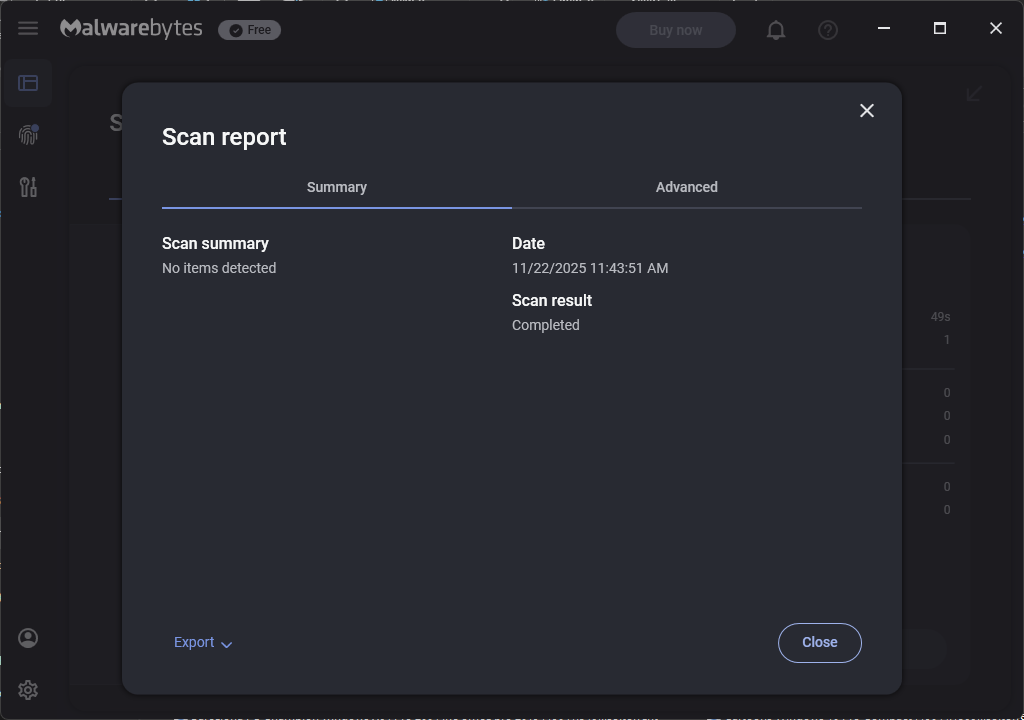The width and height of the screenshot is (1024, 720).
Task: Dismiss Scan report with the X icon
Action: tap(867, 111)
